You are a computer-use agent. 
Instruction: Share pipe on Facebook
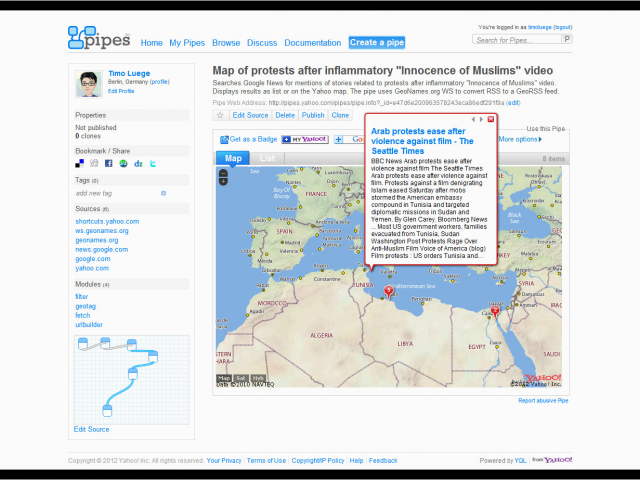tap(109, 164)
